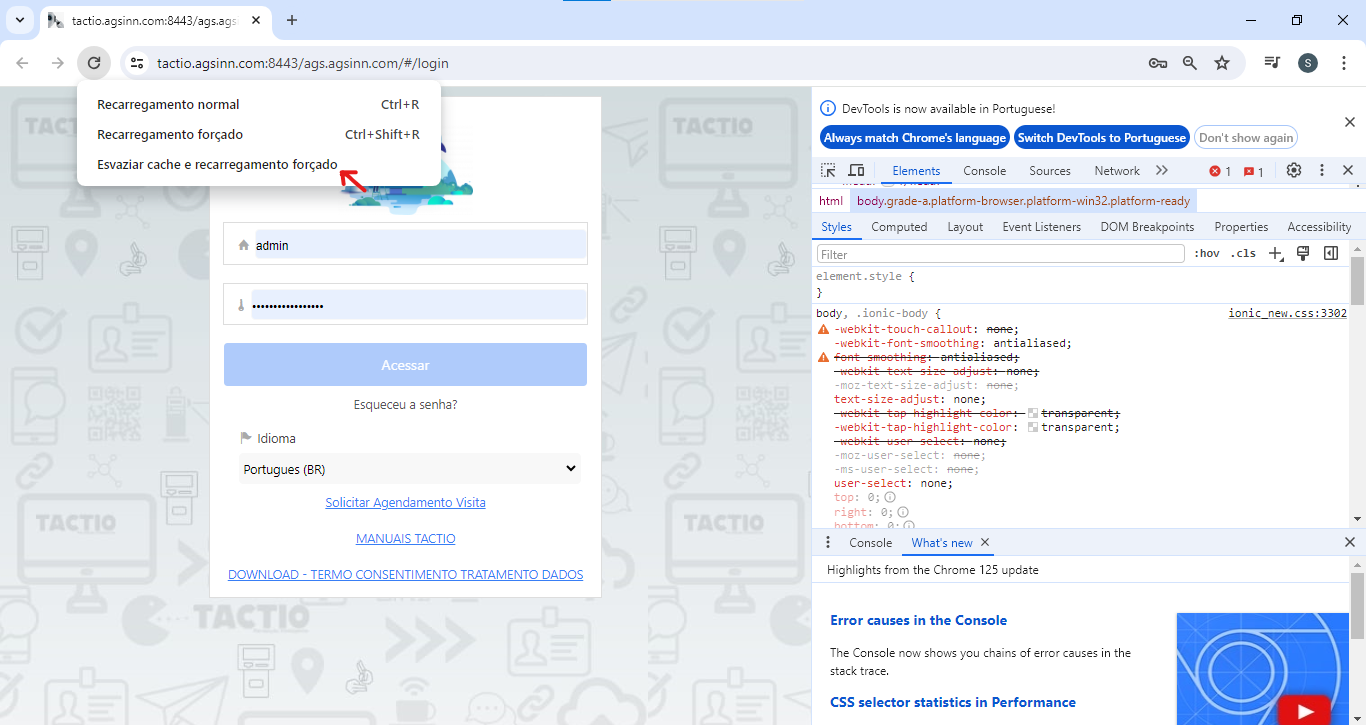Image resolution: width=1366 pixels, height=725 pixels.
Task: Bookmark this page with the star icon
Action: tap(1222, 63)
